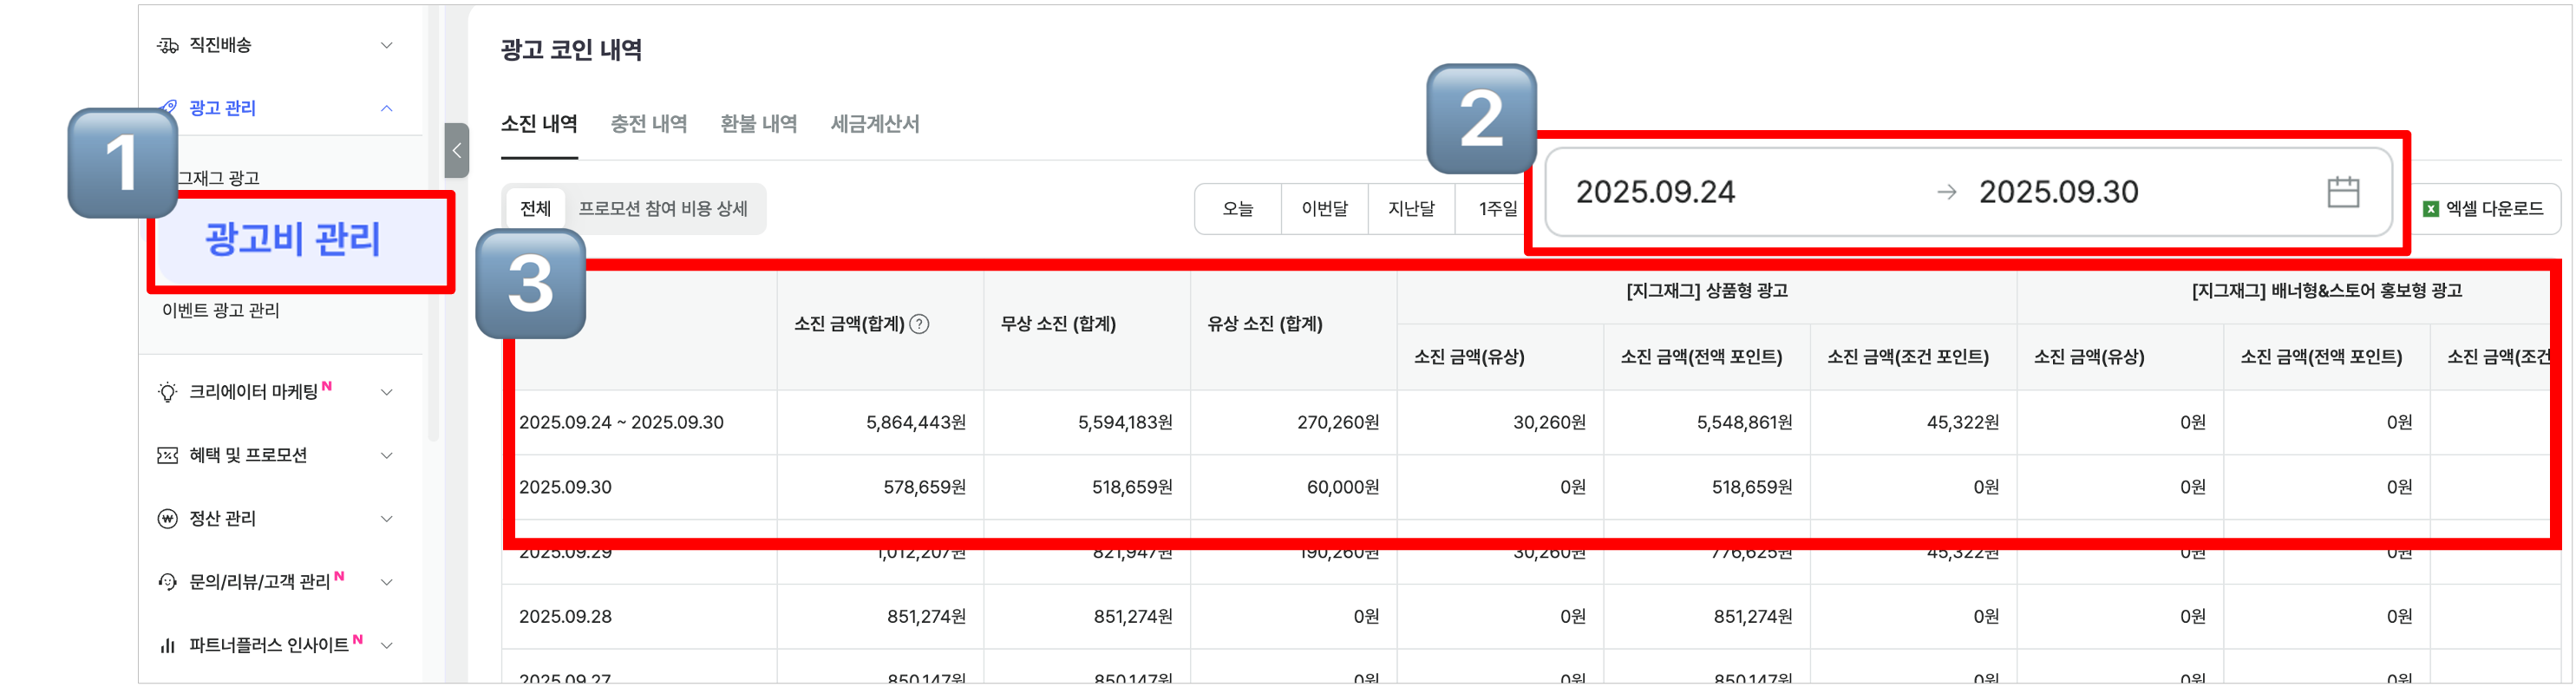
Task: Select 프로모션 참여 비용 상세 filter toggle
Action: pos(663,209)
